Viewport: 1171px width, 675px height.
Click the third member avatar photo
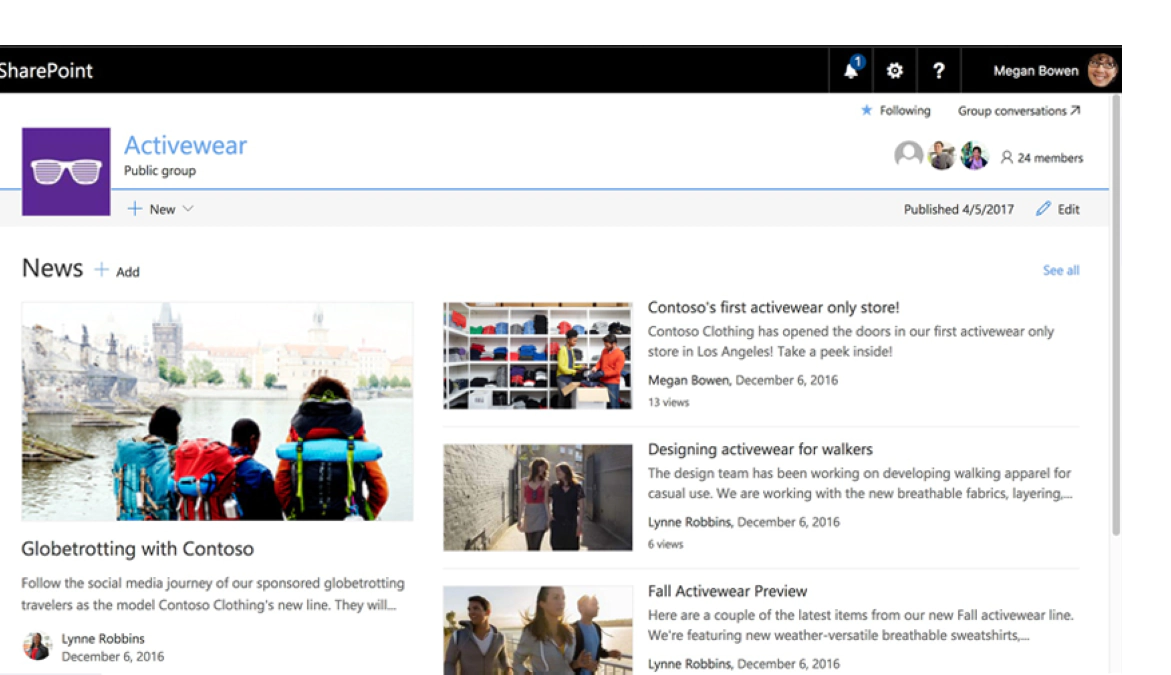click(x=974, y=155)
